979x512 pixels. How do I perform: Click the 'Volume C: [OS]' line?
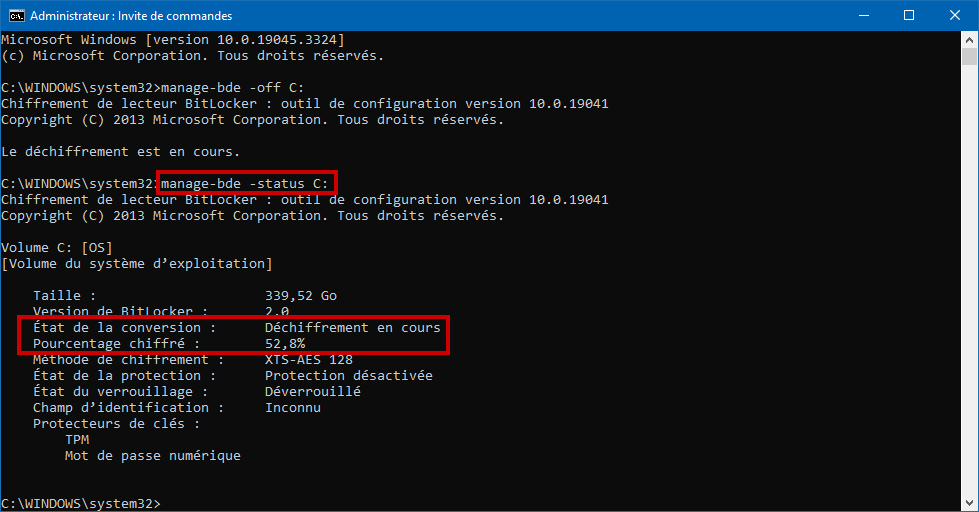[x=57, y=248]
